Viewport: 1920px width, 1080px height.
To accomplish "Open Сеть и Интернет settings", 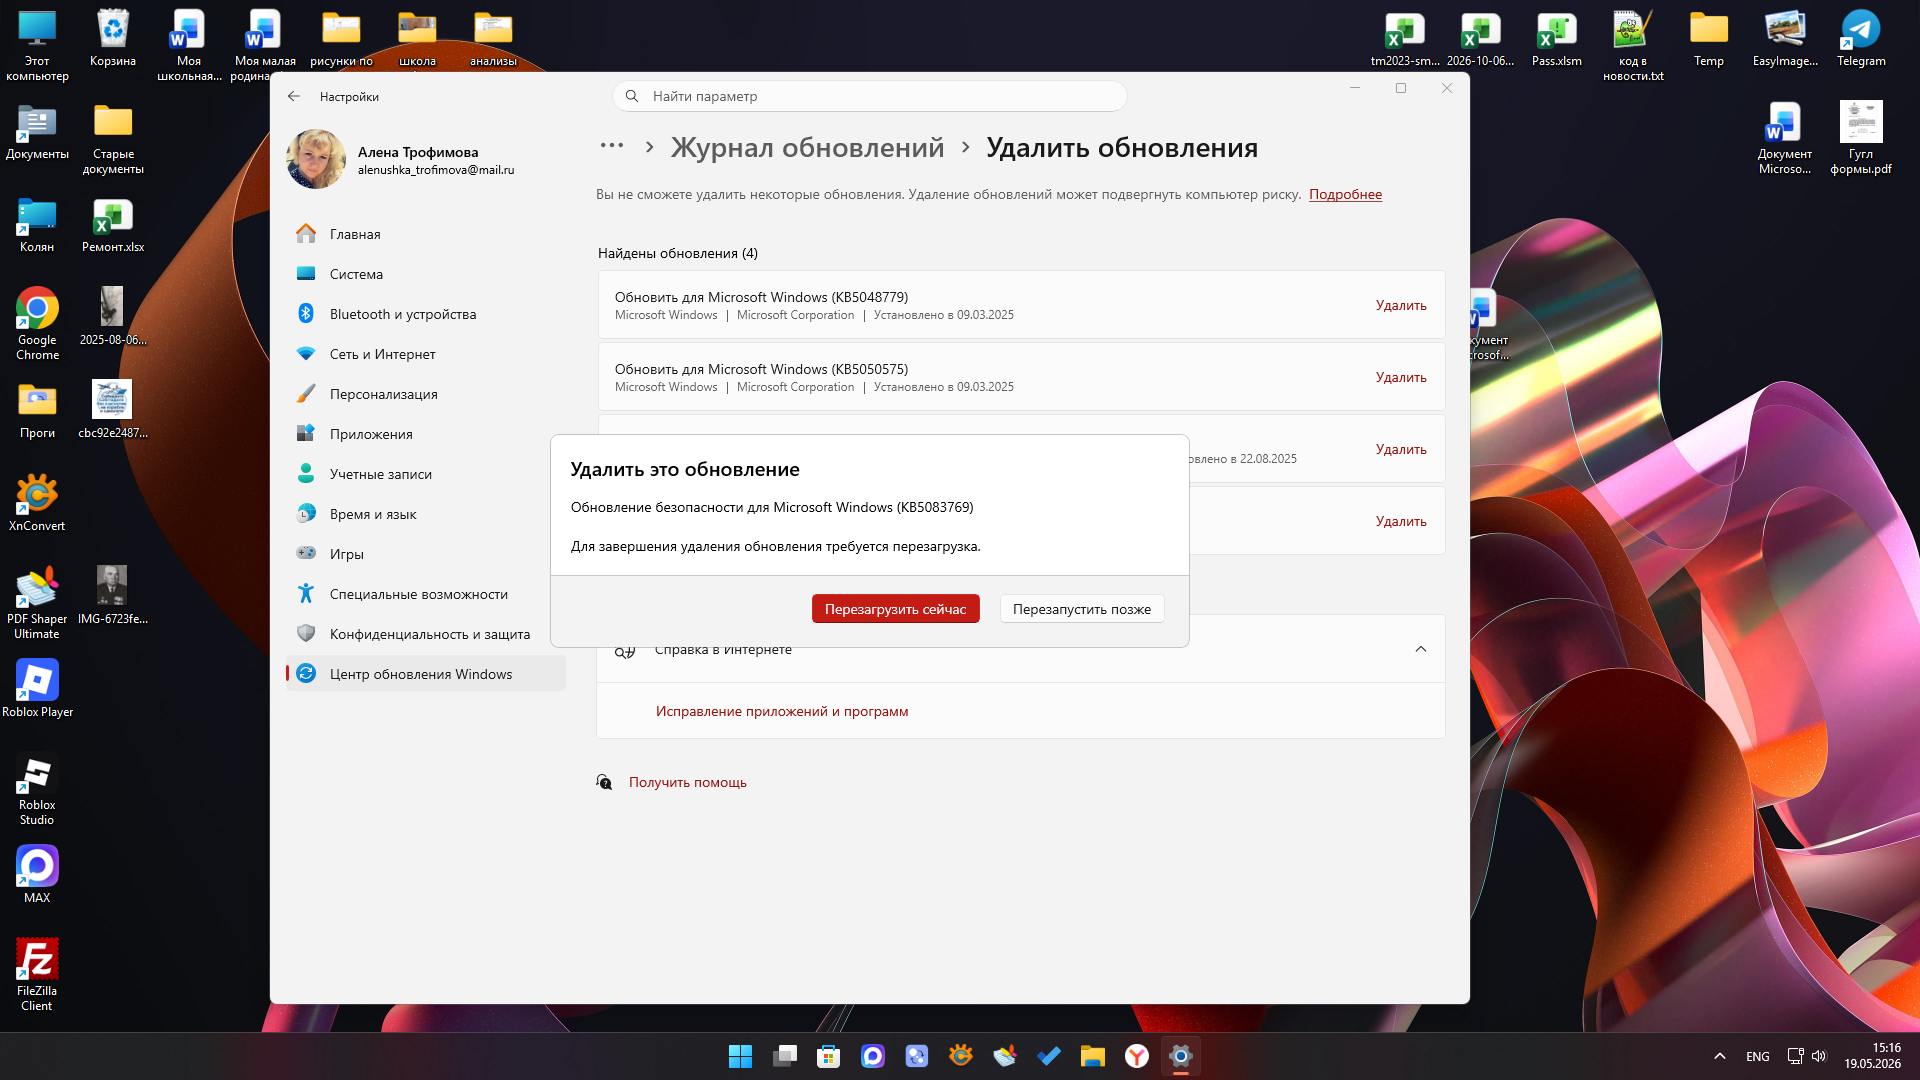I will [x=426, y=354].
